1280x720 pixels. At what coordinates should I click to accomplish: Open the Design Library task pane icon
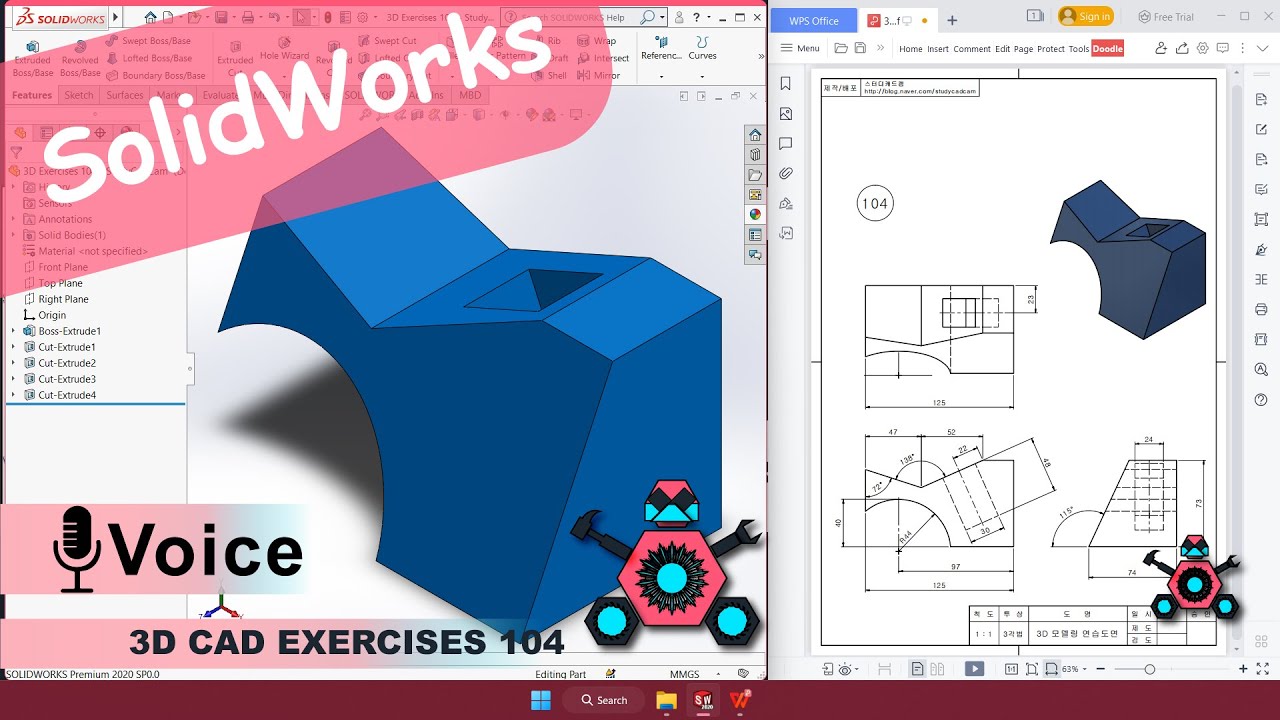click(755, 155)
